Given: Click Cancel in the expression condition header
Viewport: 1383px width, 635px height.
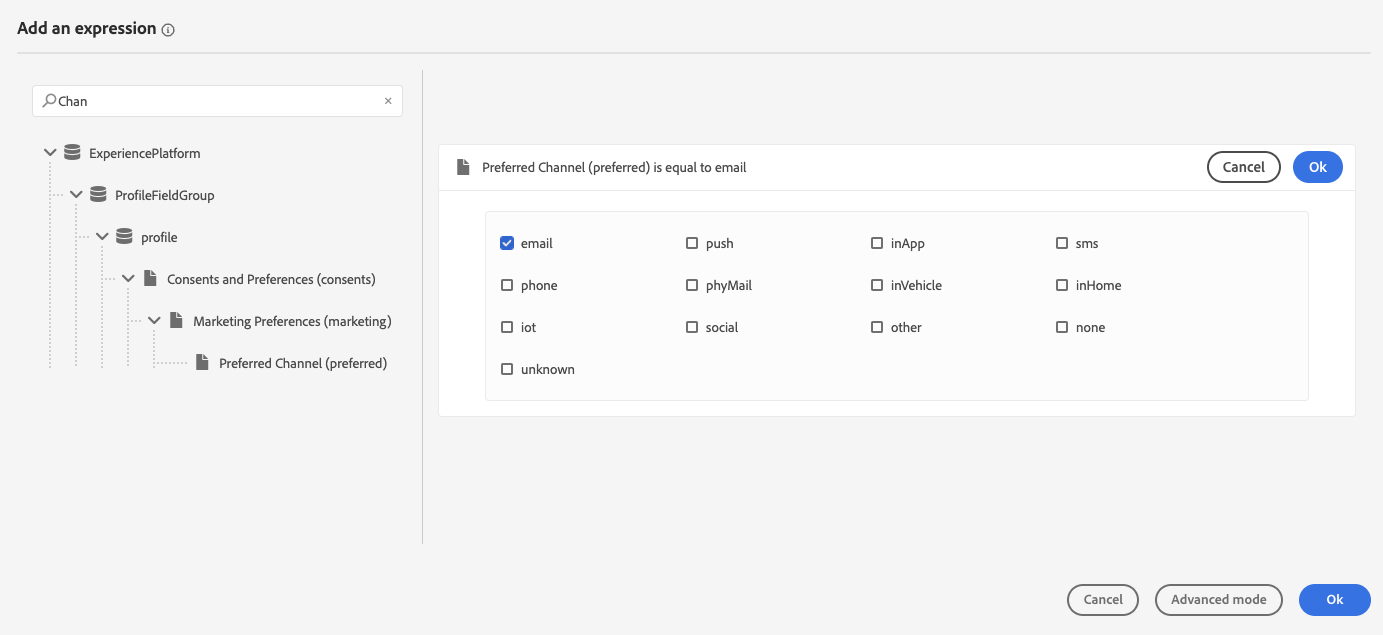Looking at the screenshot, I should coord(1244,167).
